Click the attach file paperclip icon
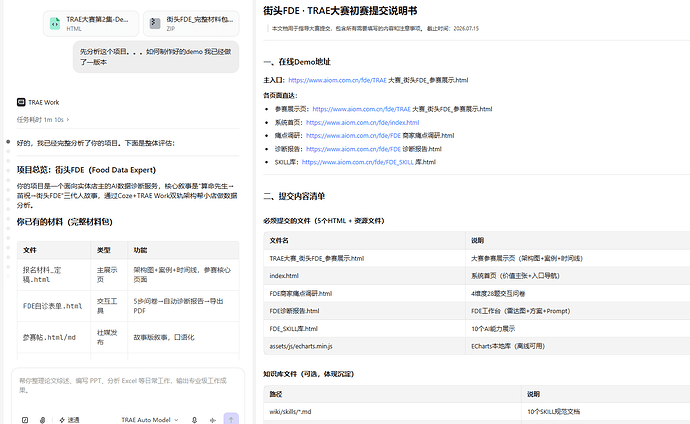 [43, 420]
